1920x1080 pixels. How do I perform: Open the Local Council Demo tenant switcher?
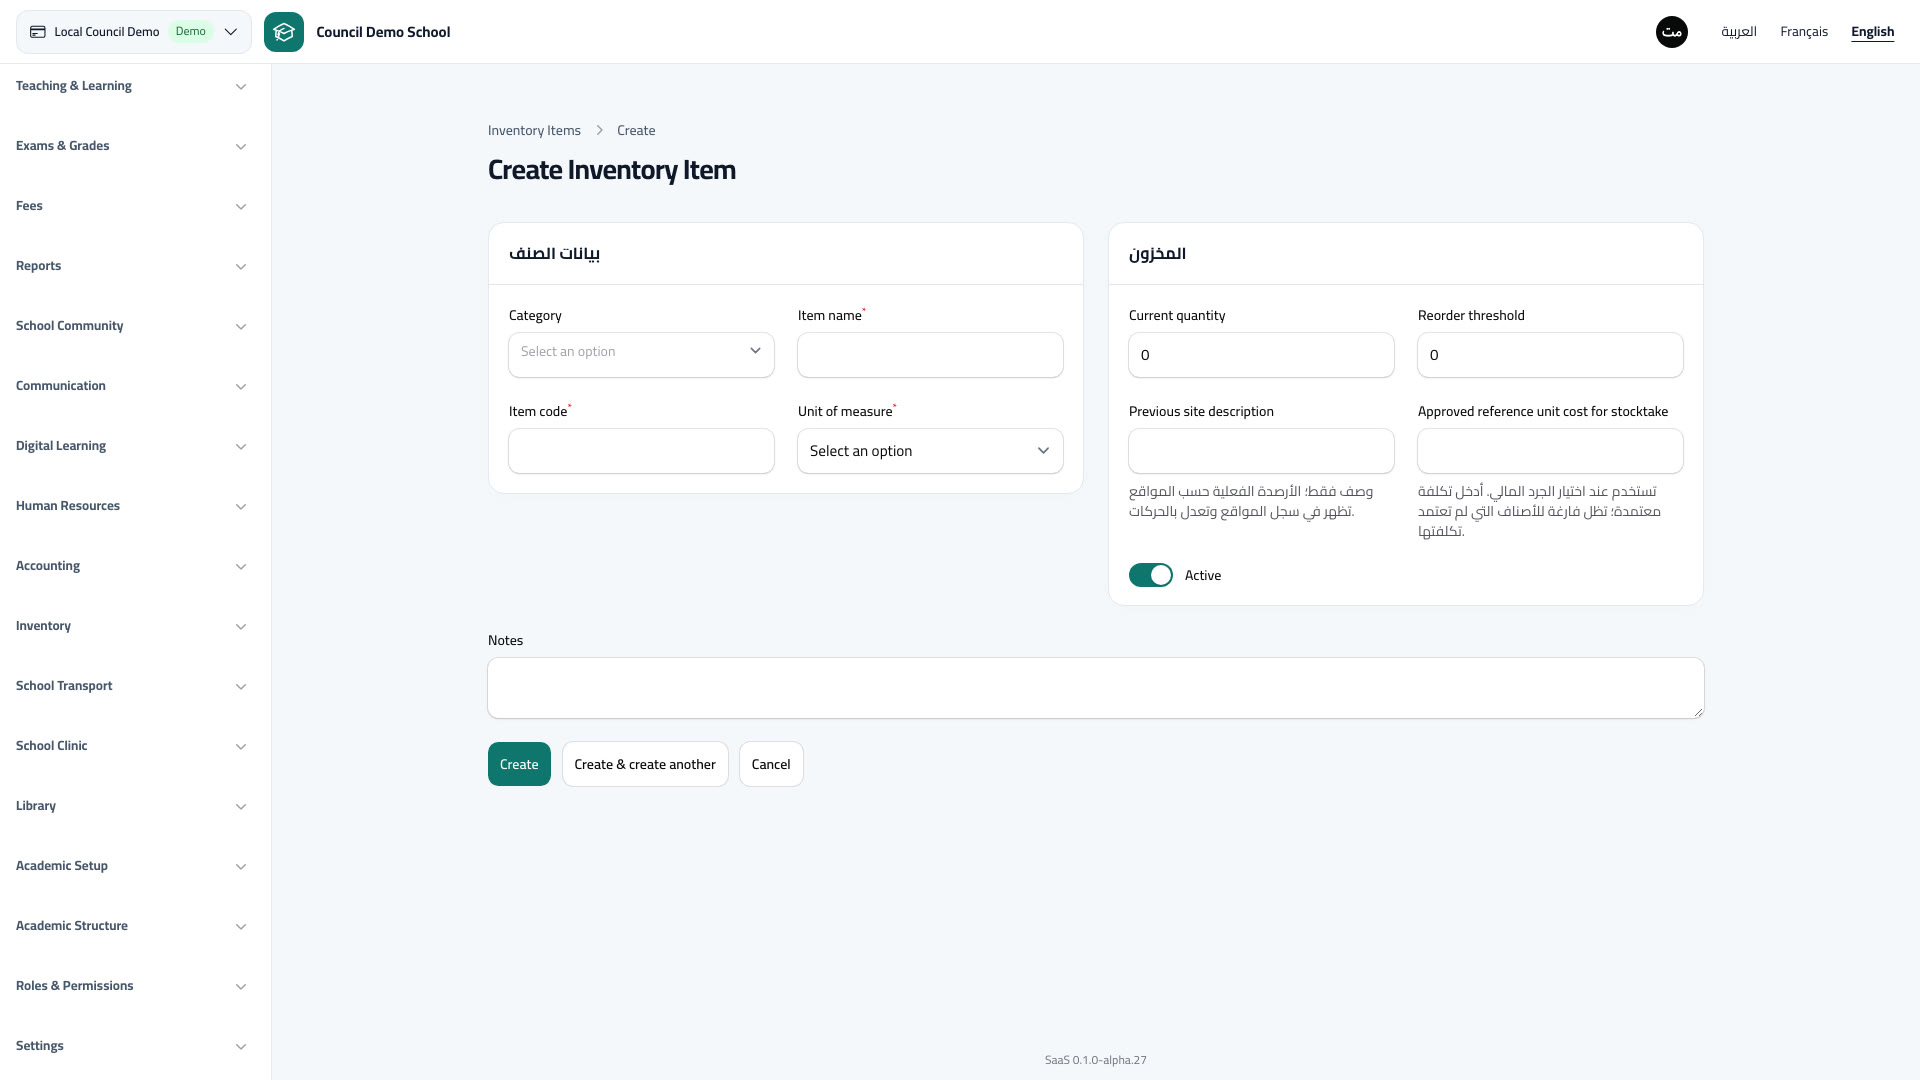point(134,32)
